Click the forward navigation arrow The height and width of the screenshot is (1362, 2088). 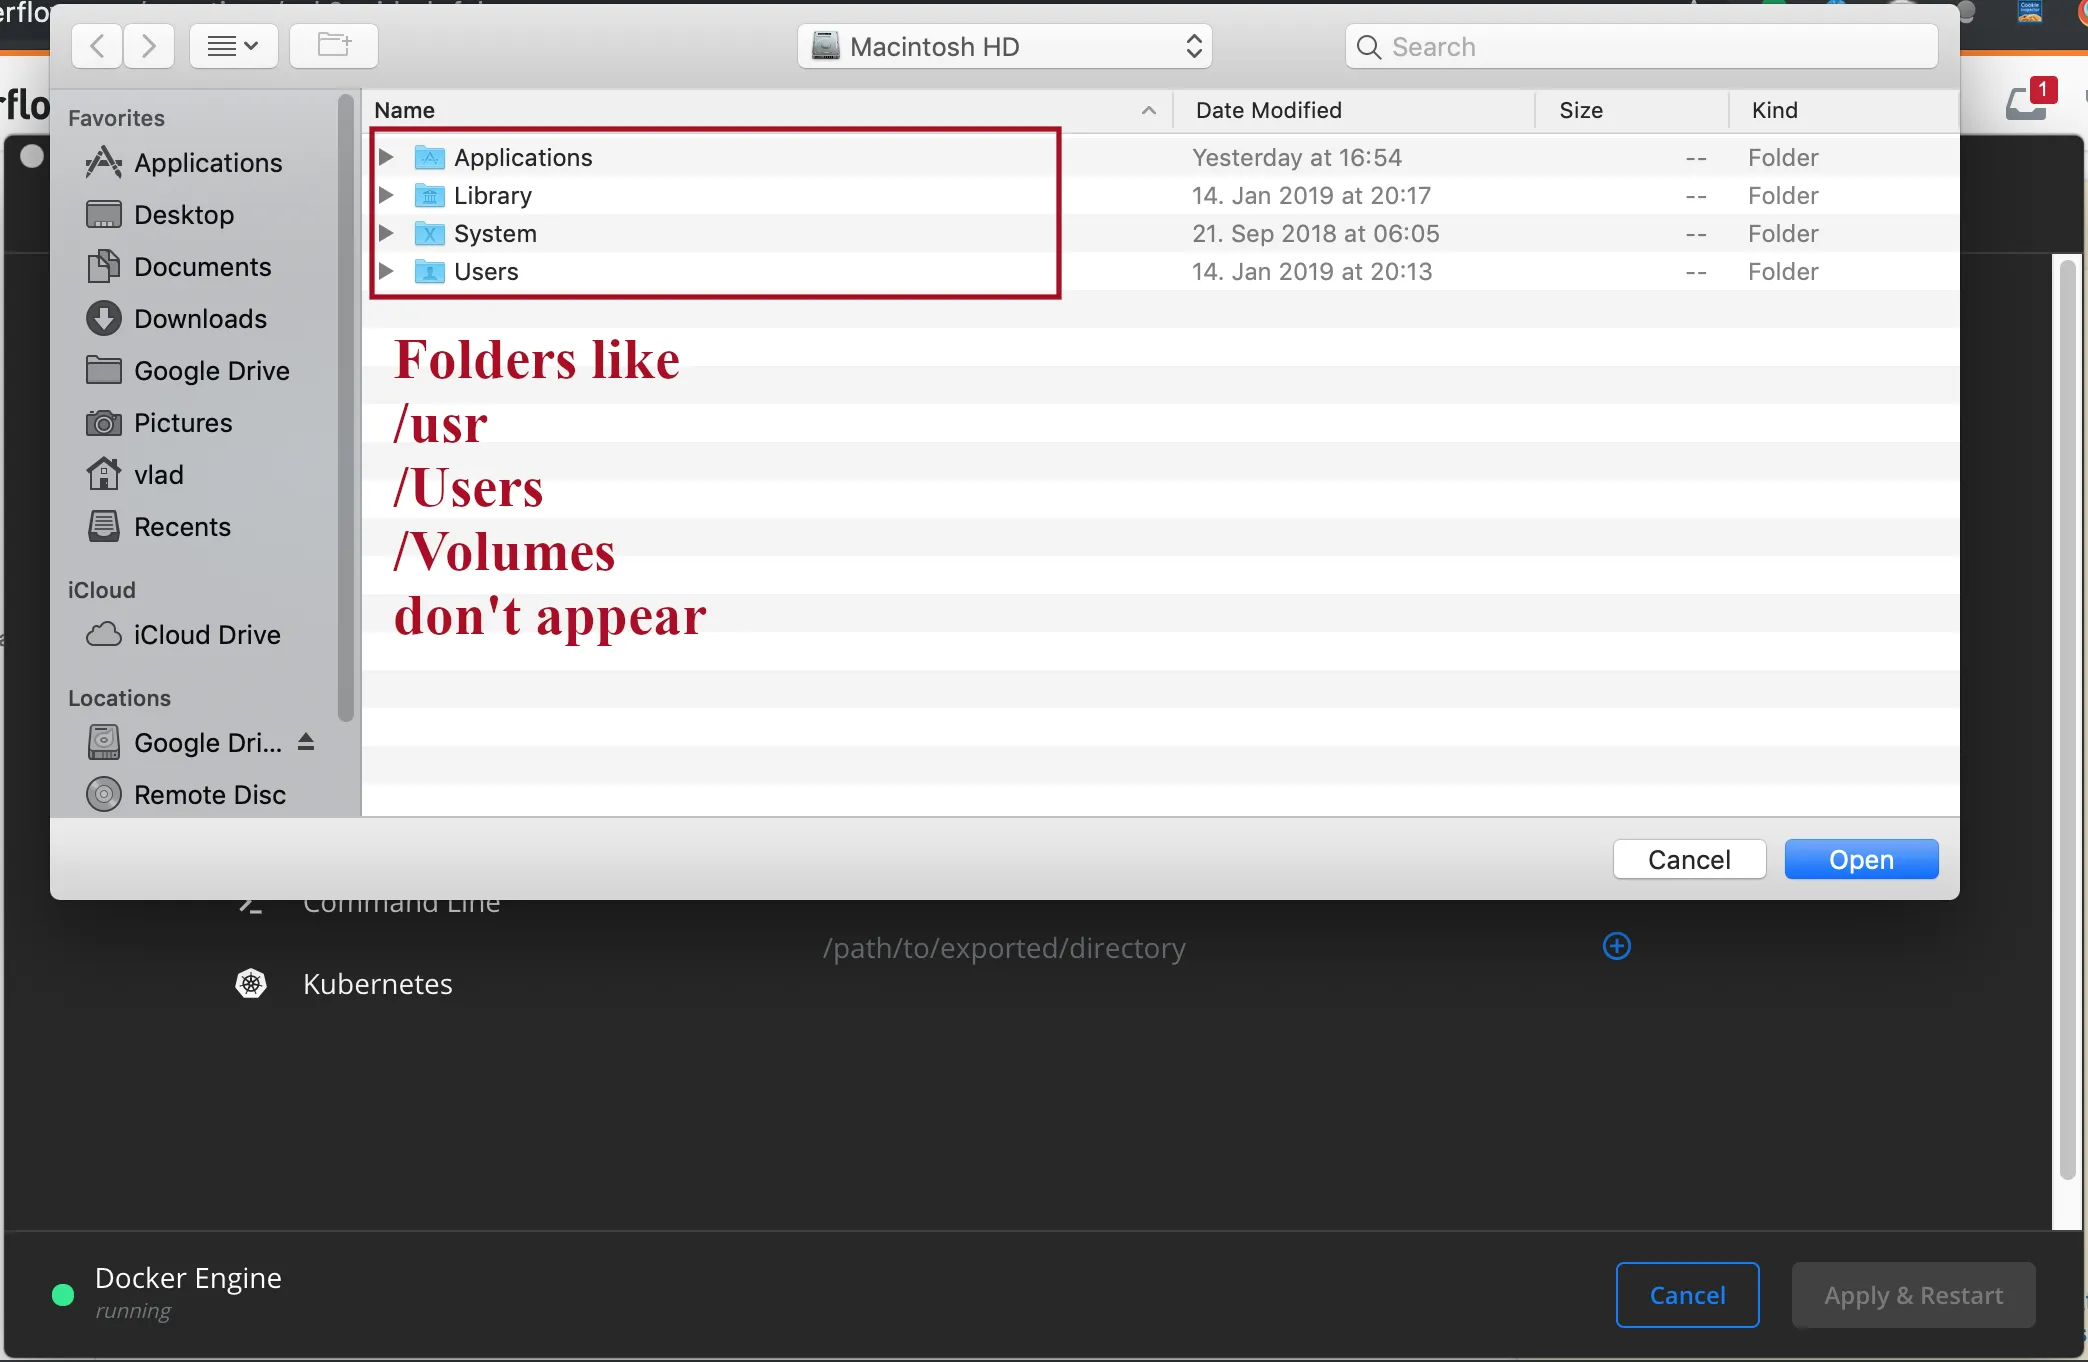click(149, 46)
